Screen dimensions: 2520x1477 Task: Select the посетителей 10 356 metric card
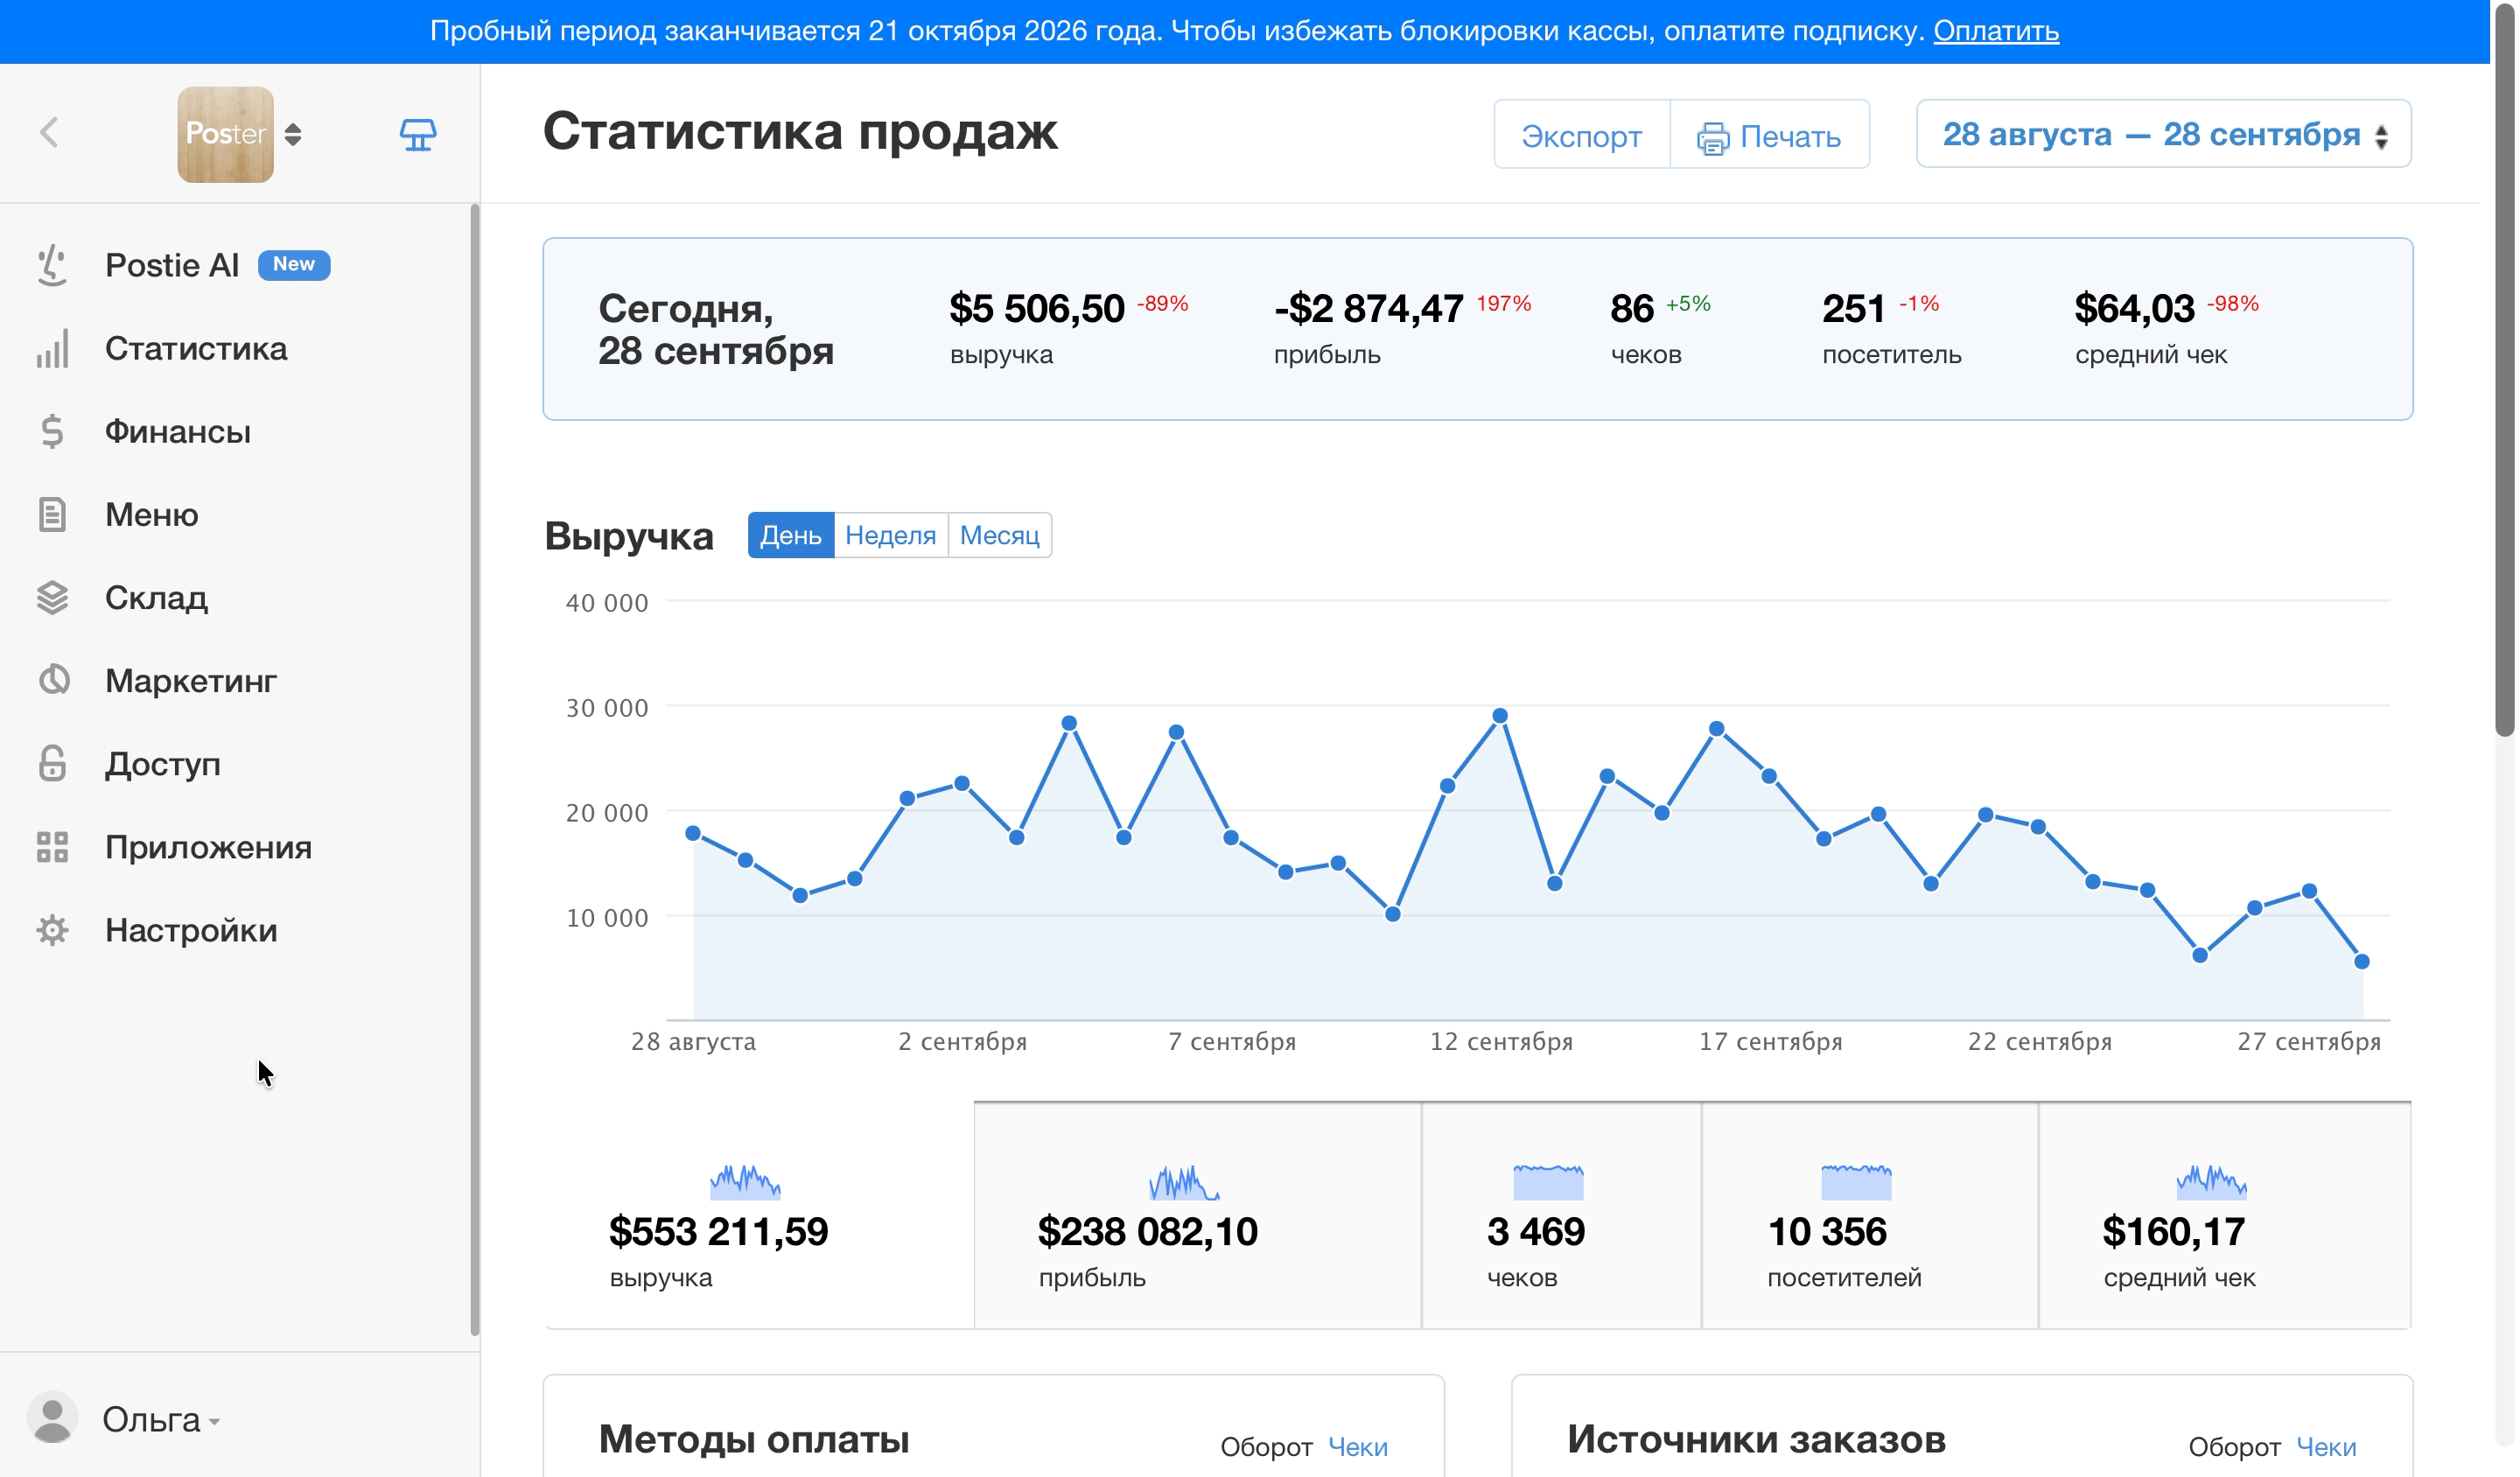(x=1869, y=1215)
